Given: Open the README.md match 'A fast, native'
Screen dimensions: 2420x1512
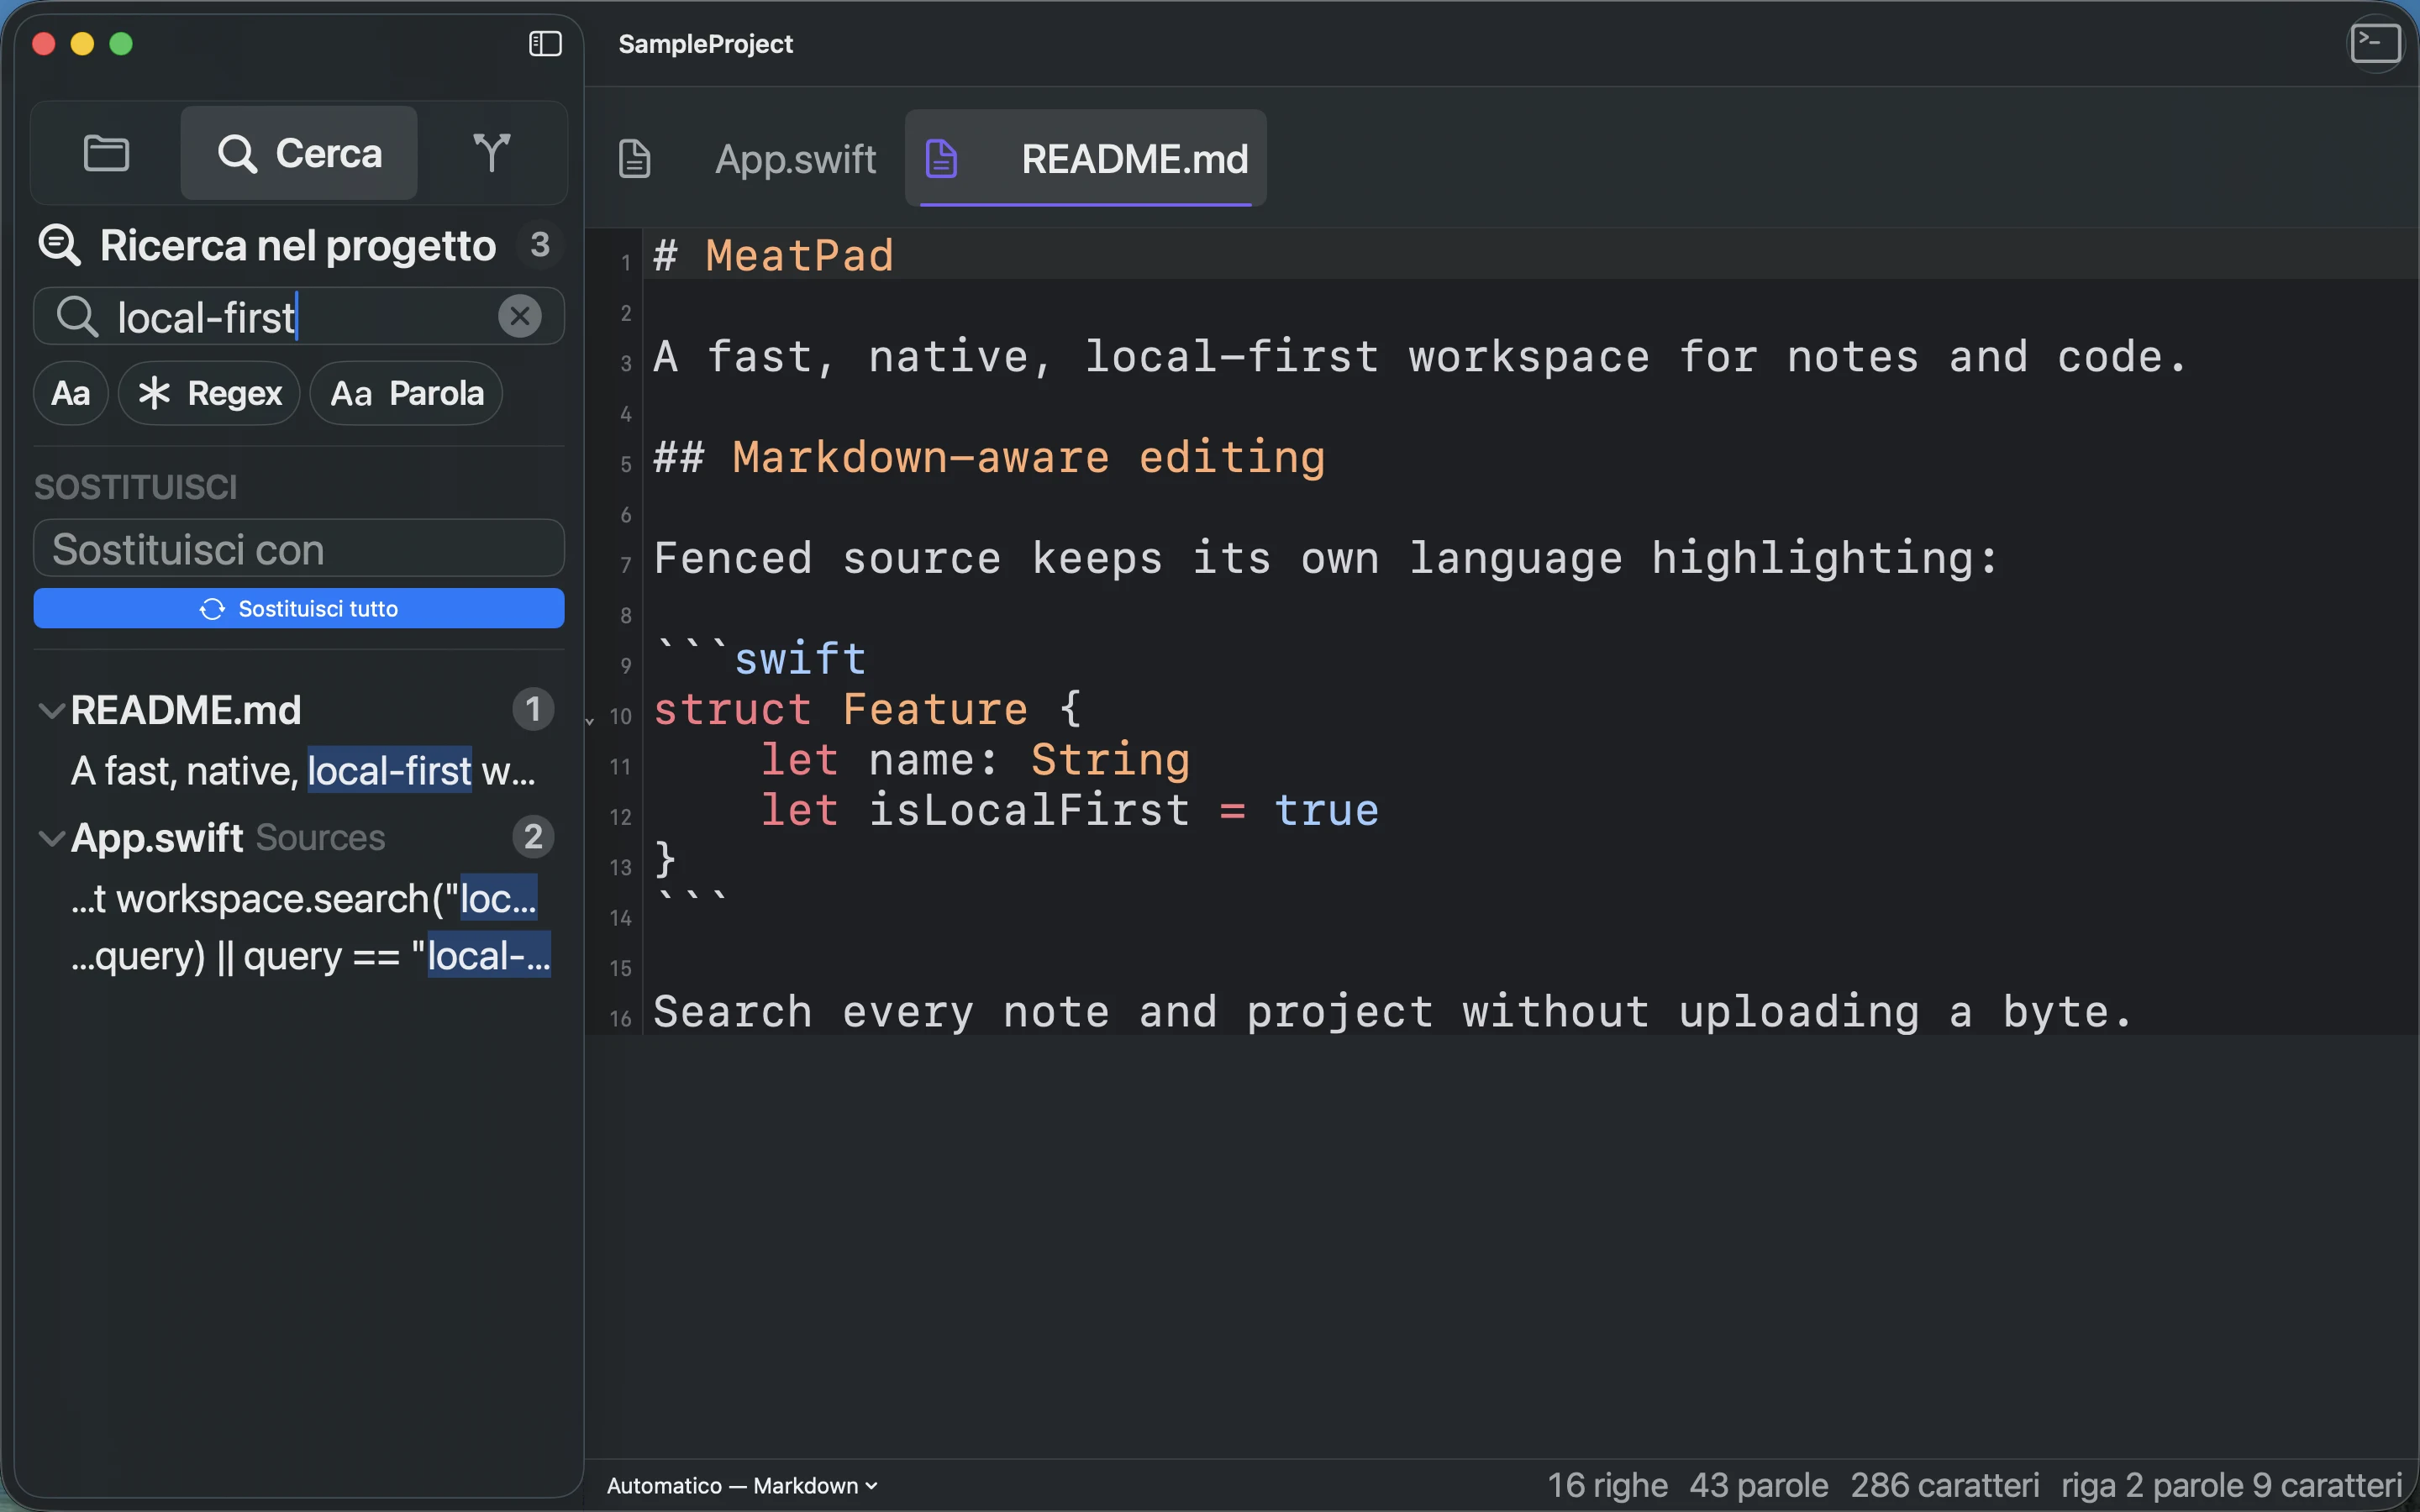Looking at the screenshot, I should (304, 771).
